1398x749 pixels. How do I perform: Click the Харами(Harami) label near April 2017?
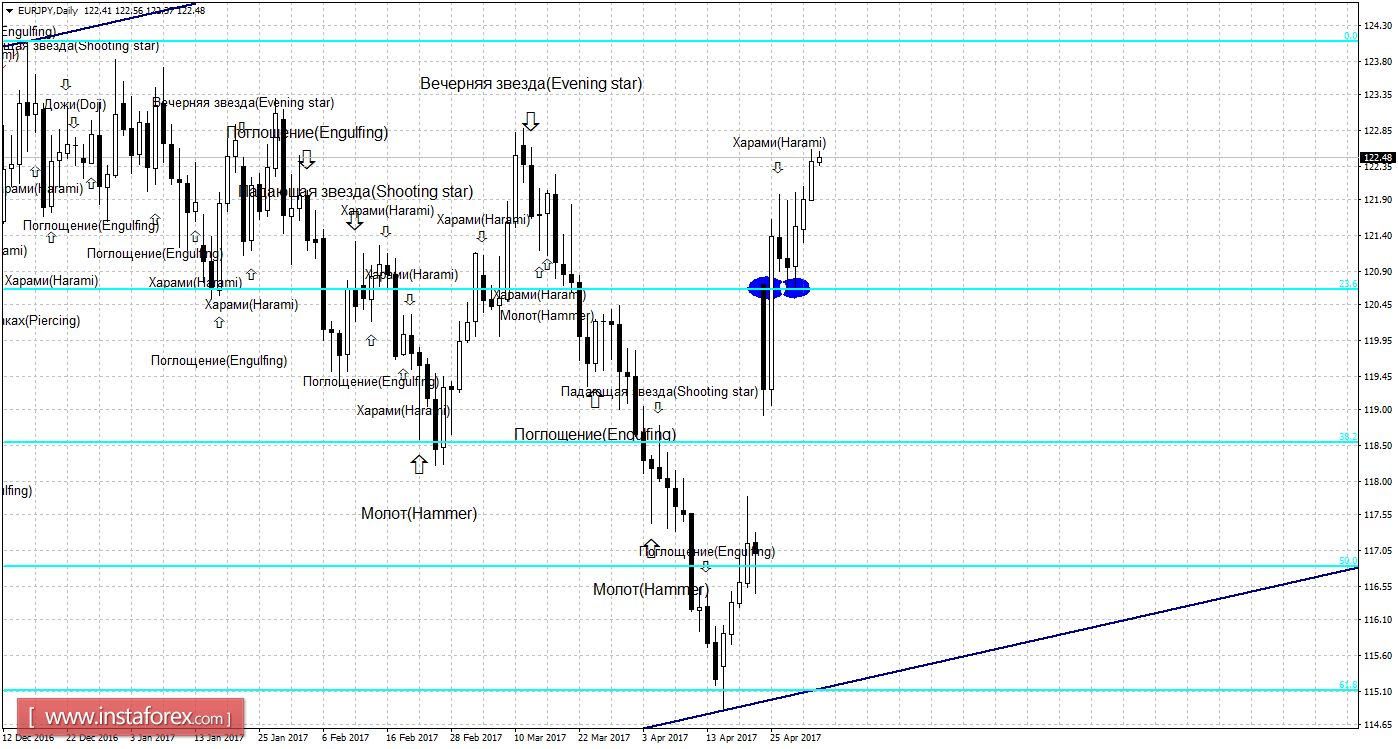pos(779,143)
